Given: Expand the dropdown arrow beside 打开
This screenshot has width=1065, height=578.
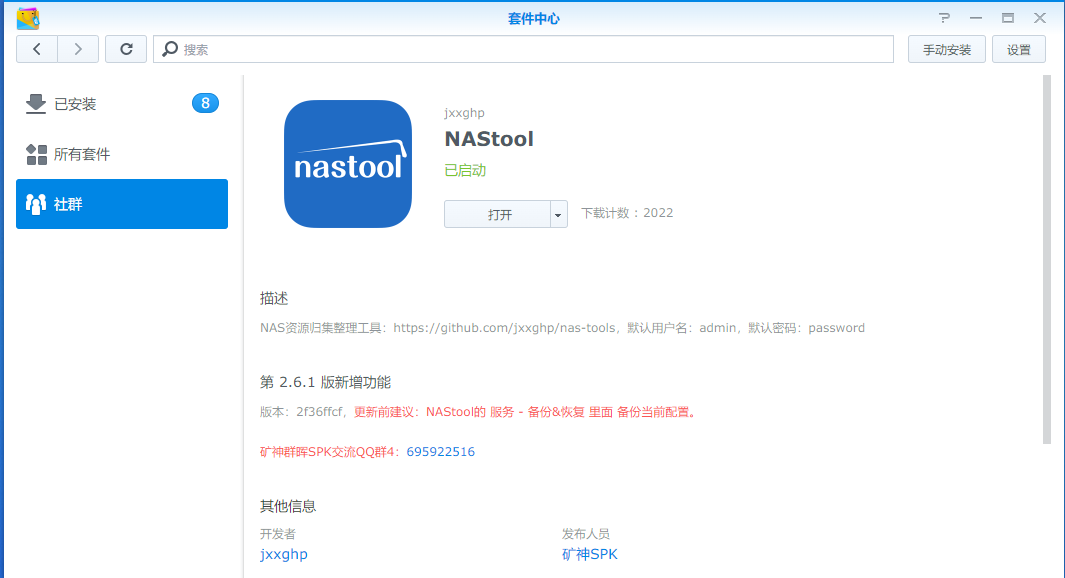Looking at the screenshot, I should pos(559,214).
